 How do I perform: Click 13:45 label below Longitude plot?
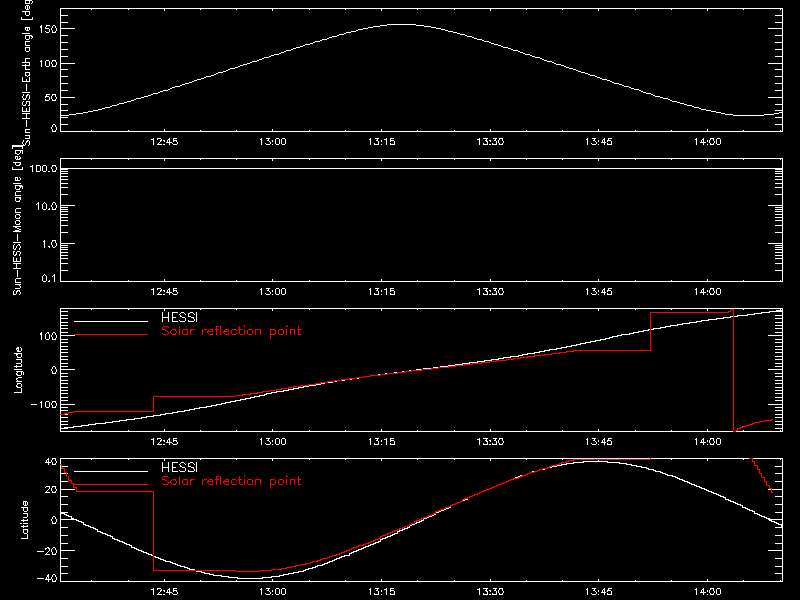[x=599, y=442]
